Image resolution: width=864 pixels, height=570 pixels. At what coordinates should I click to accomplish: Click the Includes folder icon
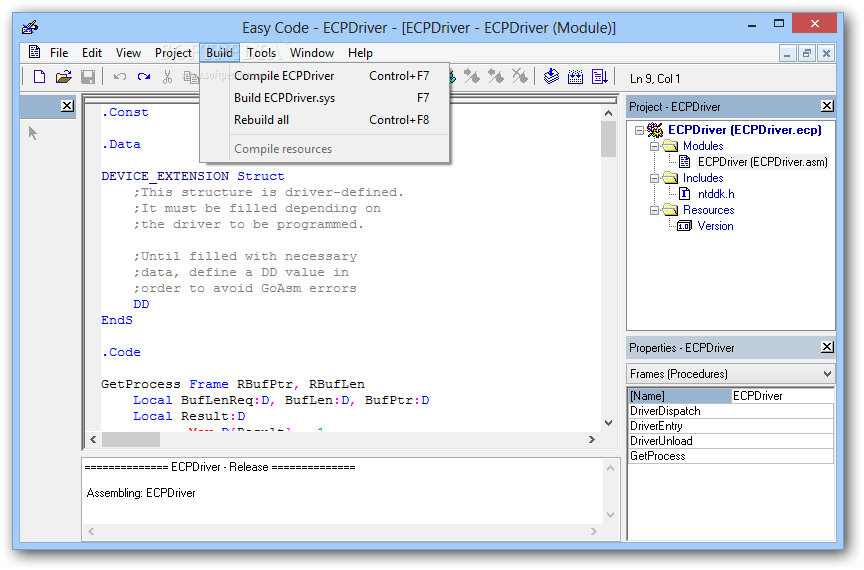click(x=670, y=178)
